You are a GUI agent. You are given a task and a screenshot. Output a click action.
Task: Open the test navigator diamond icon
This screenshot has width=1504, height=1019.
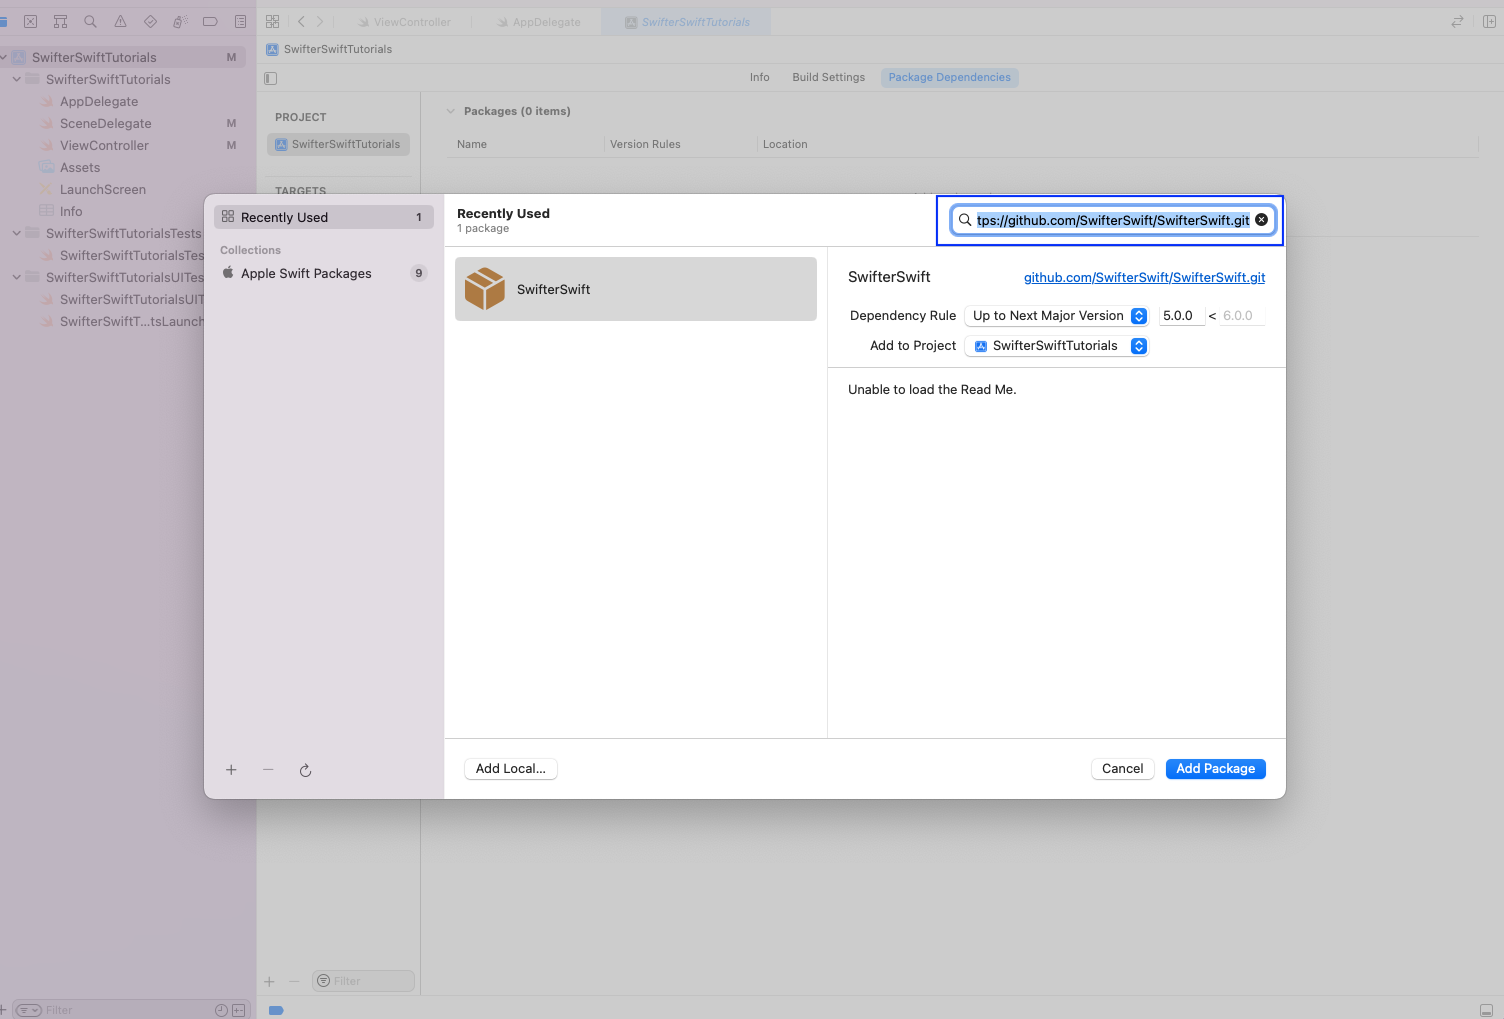(x=151, y=21)
